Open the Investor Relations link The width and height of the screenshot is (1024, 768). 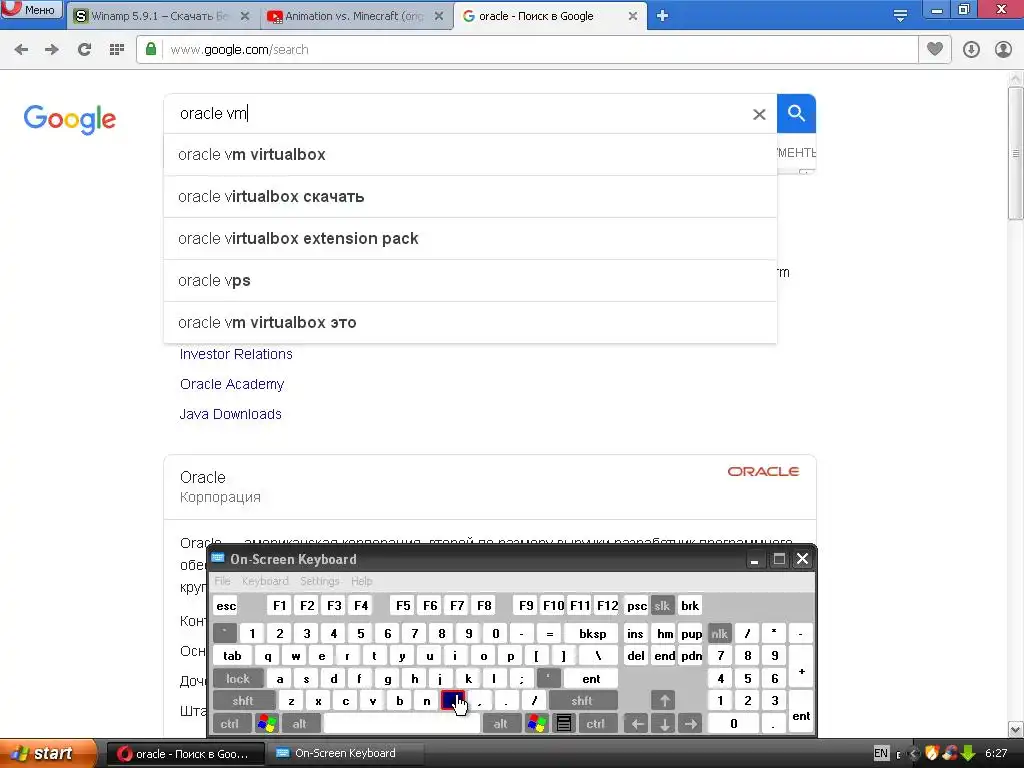(236, 354)
